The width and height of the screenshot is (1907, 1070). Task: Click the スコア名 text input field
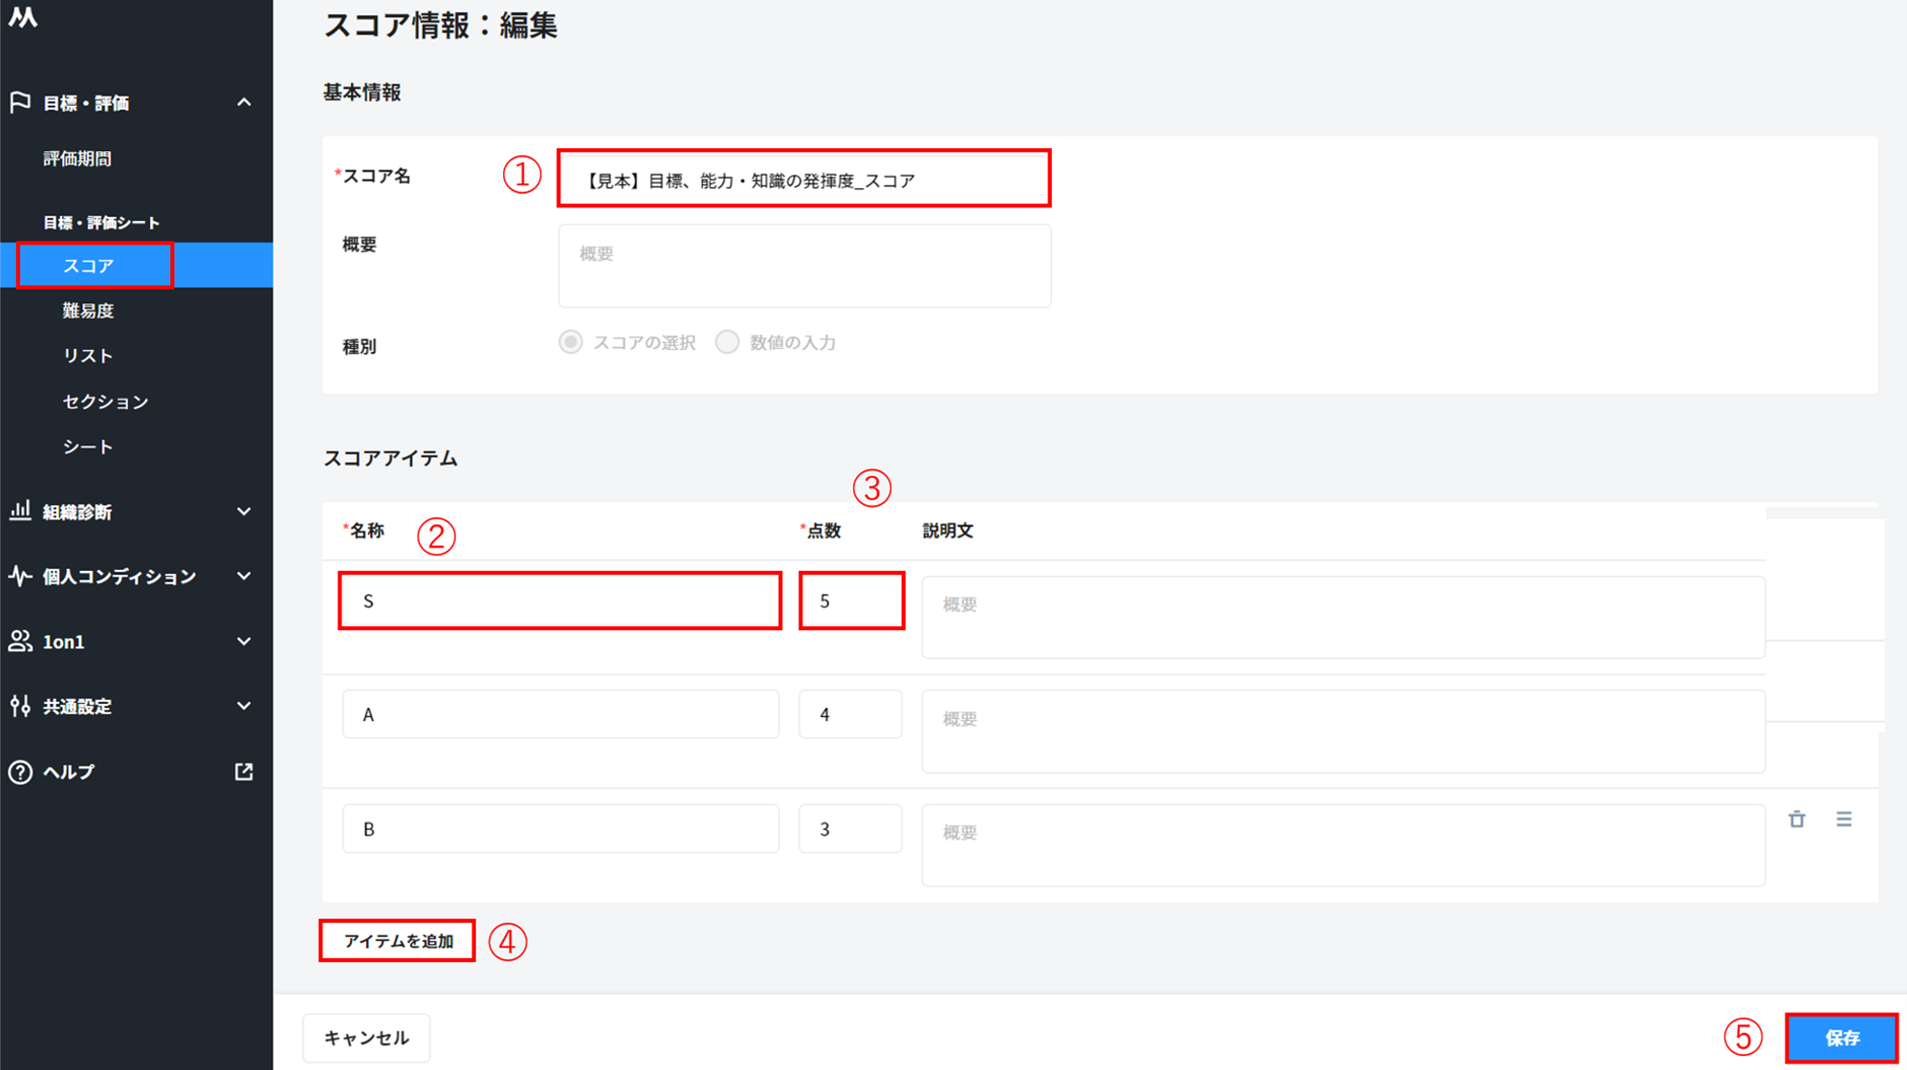804,180
